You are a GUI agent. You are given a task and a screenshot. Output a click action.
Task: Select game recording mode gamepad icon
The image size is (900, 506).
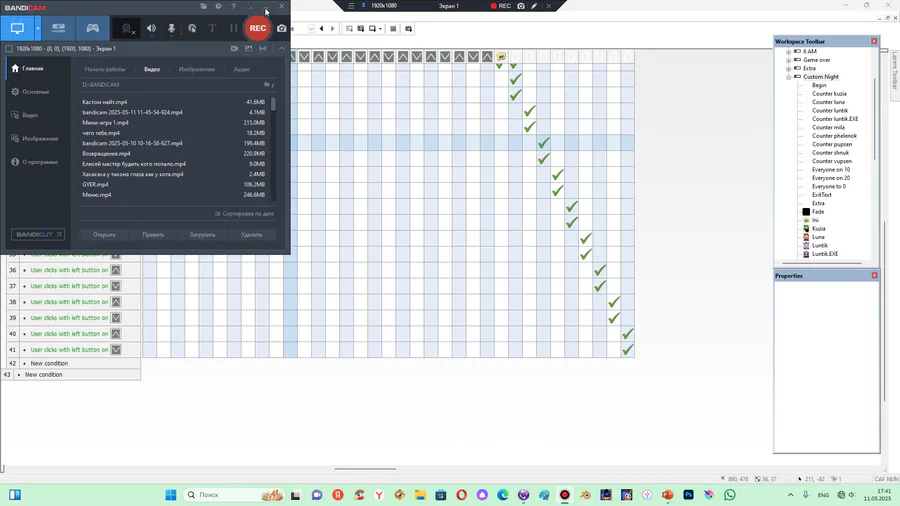[x=92, y=28]
